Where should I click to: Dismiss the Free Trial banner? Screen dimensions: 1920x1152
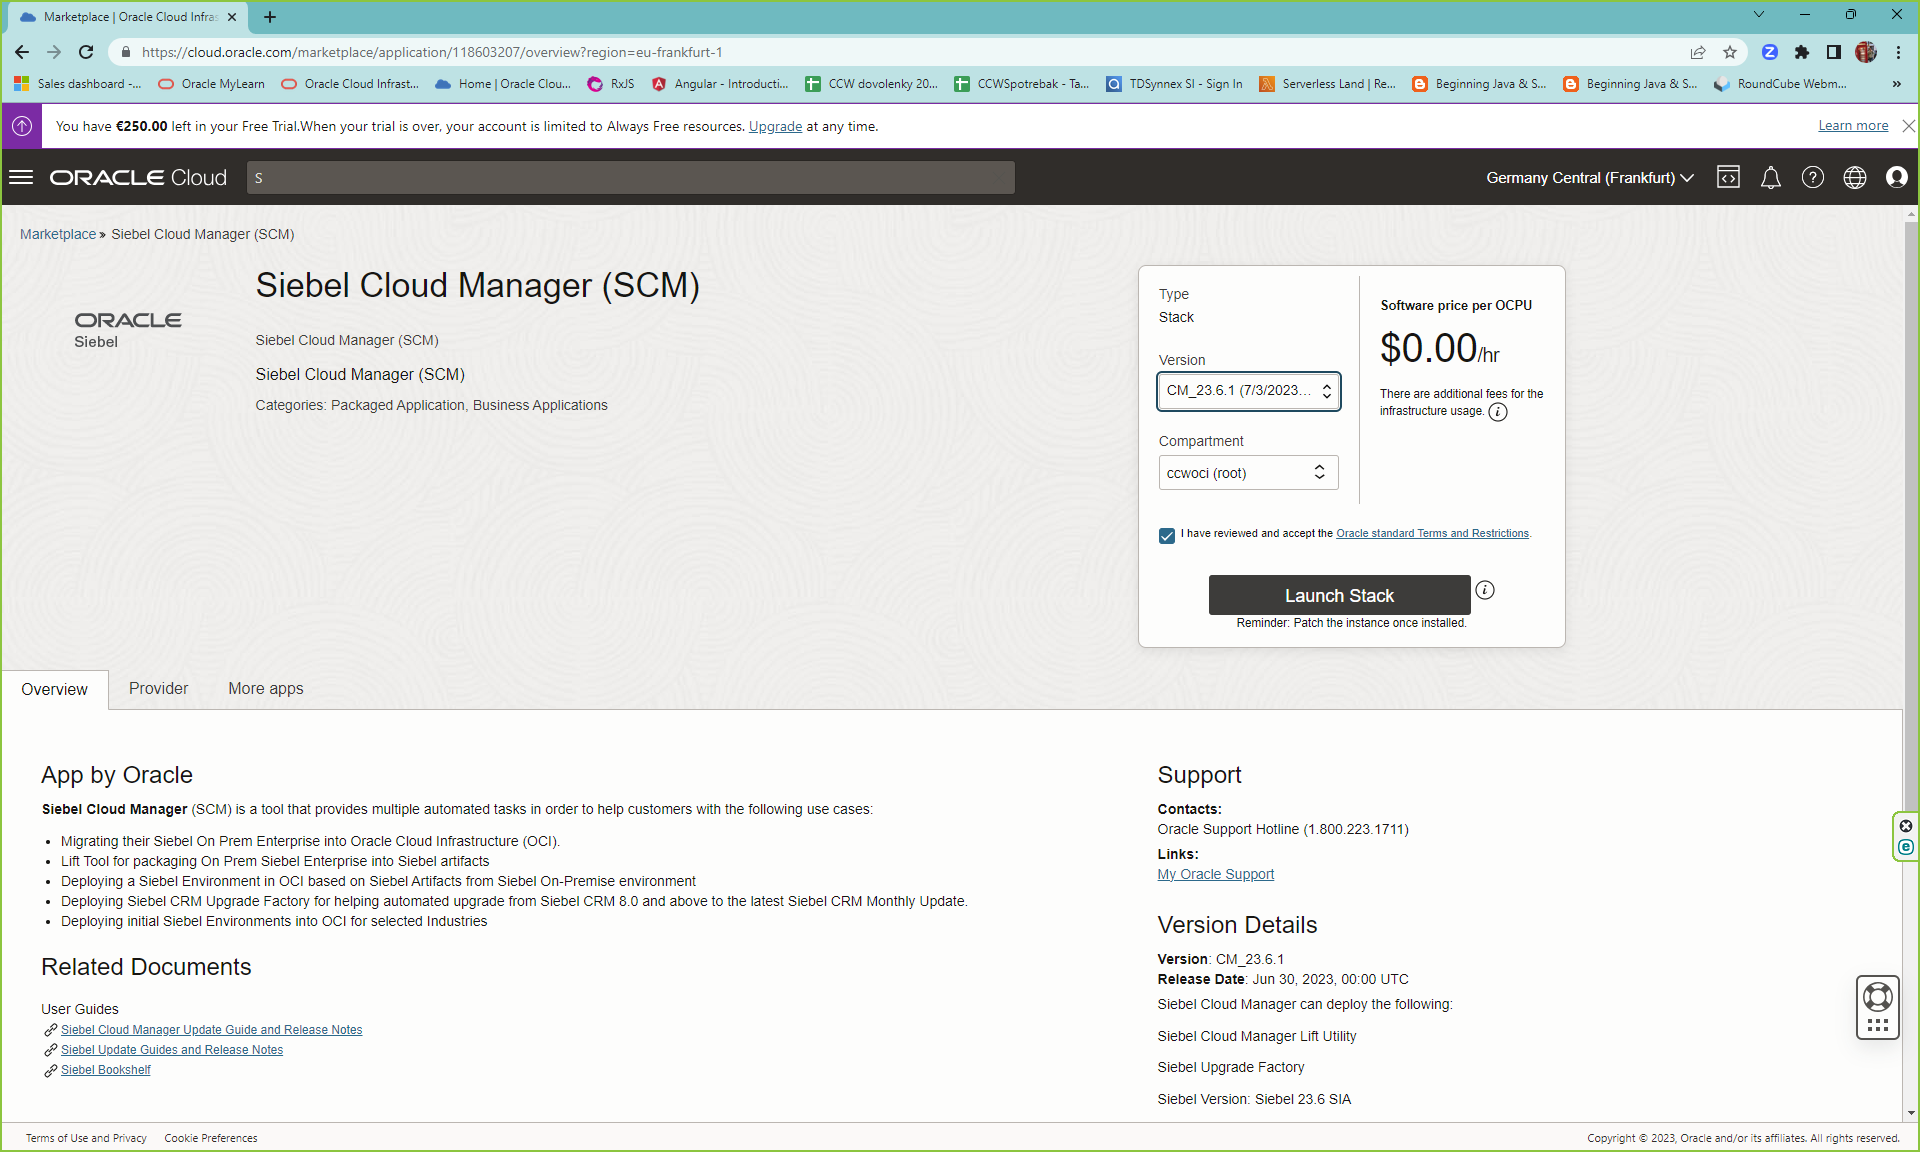click(1908, 126)
